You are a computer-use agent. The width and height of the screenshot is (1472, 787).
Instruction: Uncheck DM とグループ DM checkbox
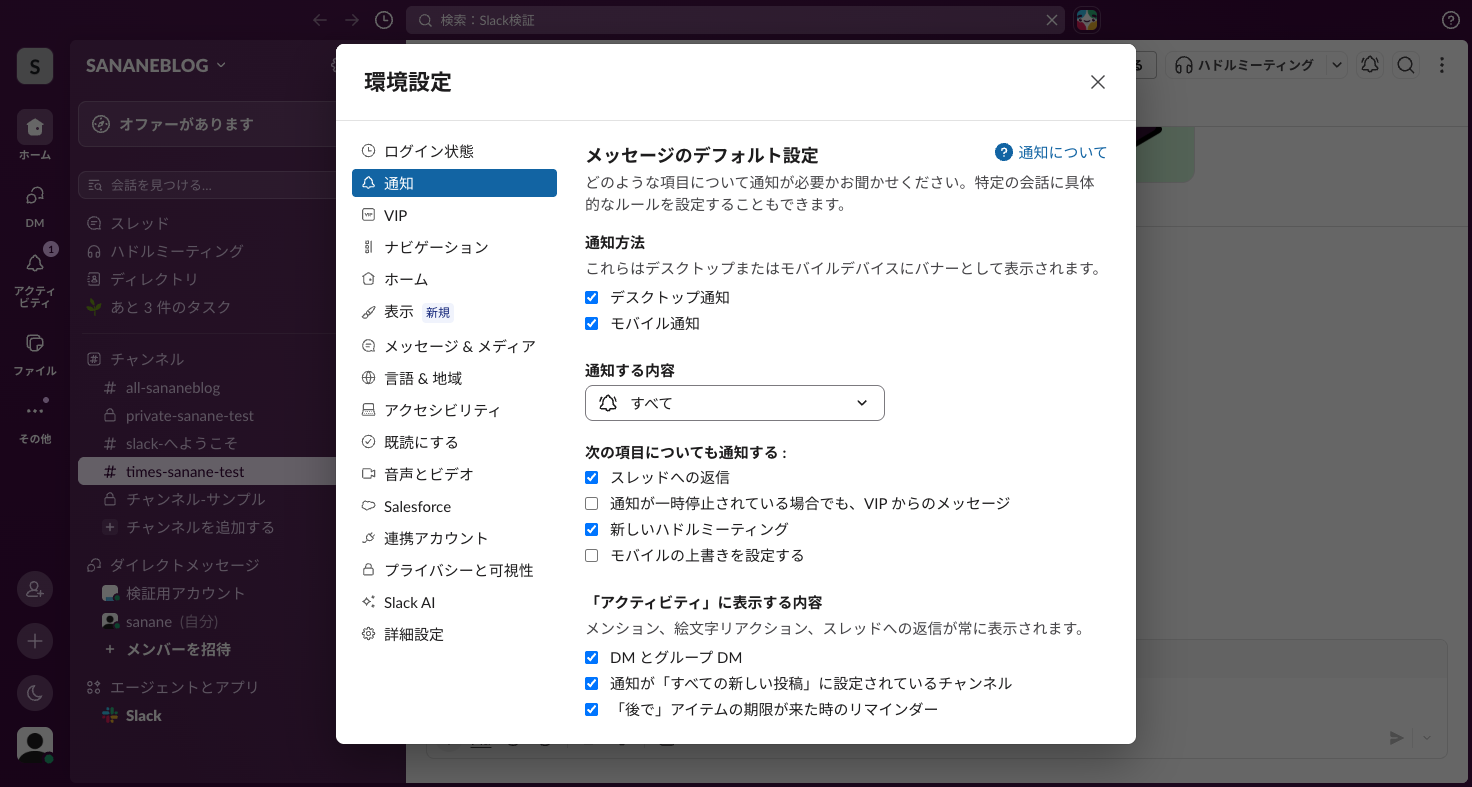[x=591, y=658]
